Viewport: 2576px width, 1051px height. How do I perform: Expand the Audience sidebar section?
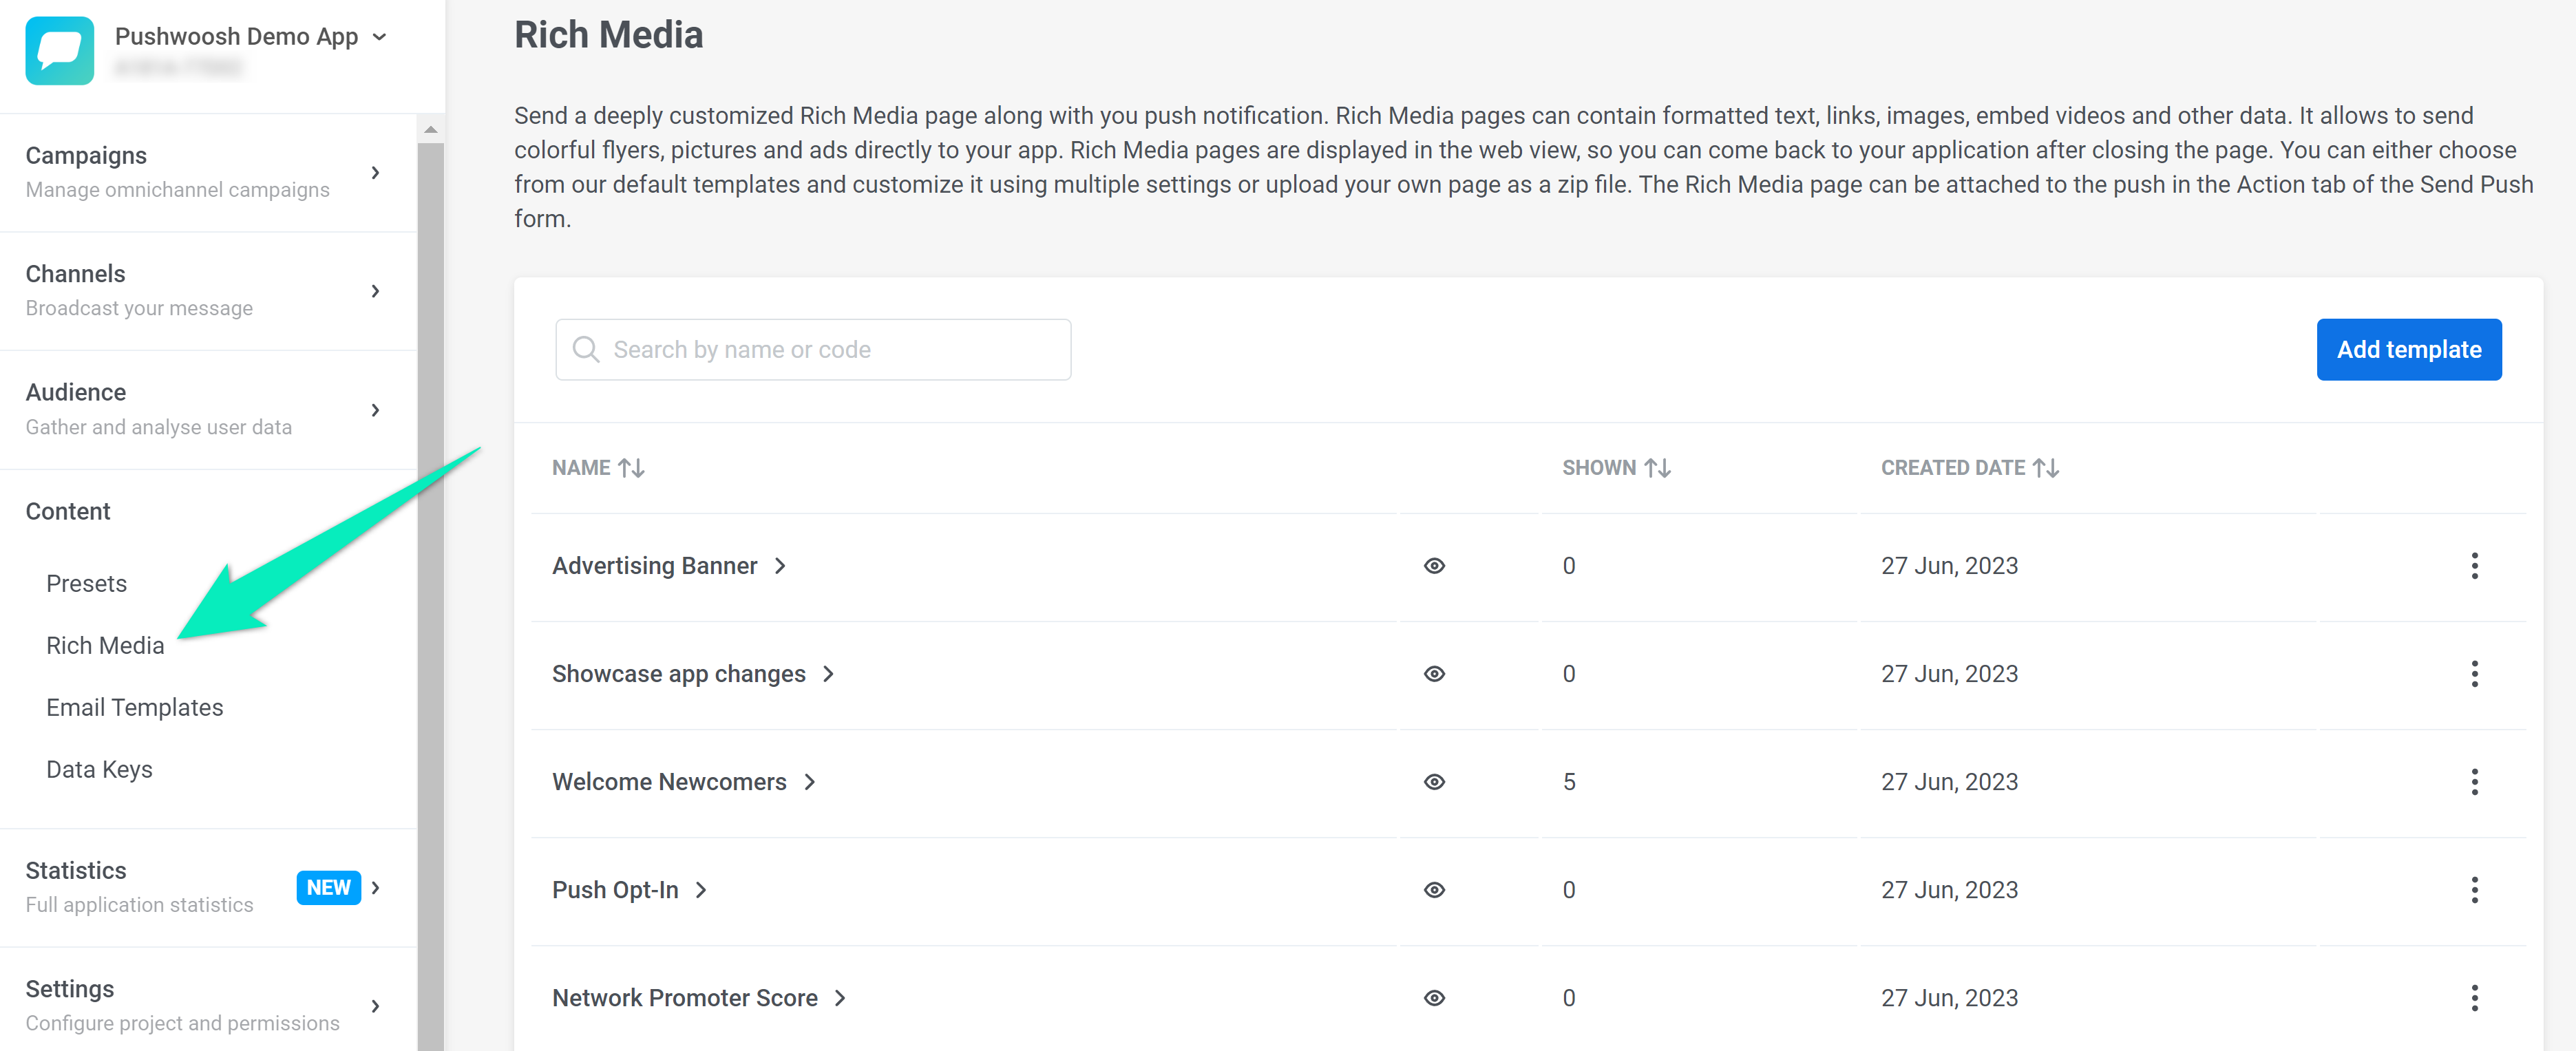pos(375,410)
